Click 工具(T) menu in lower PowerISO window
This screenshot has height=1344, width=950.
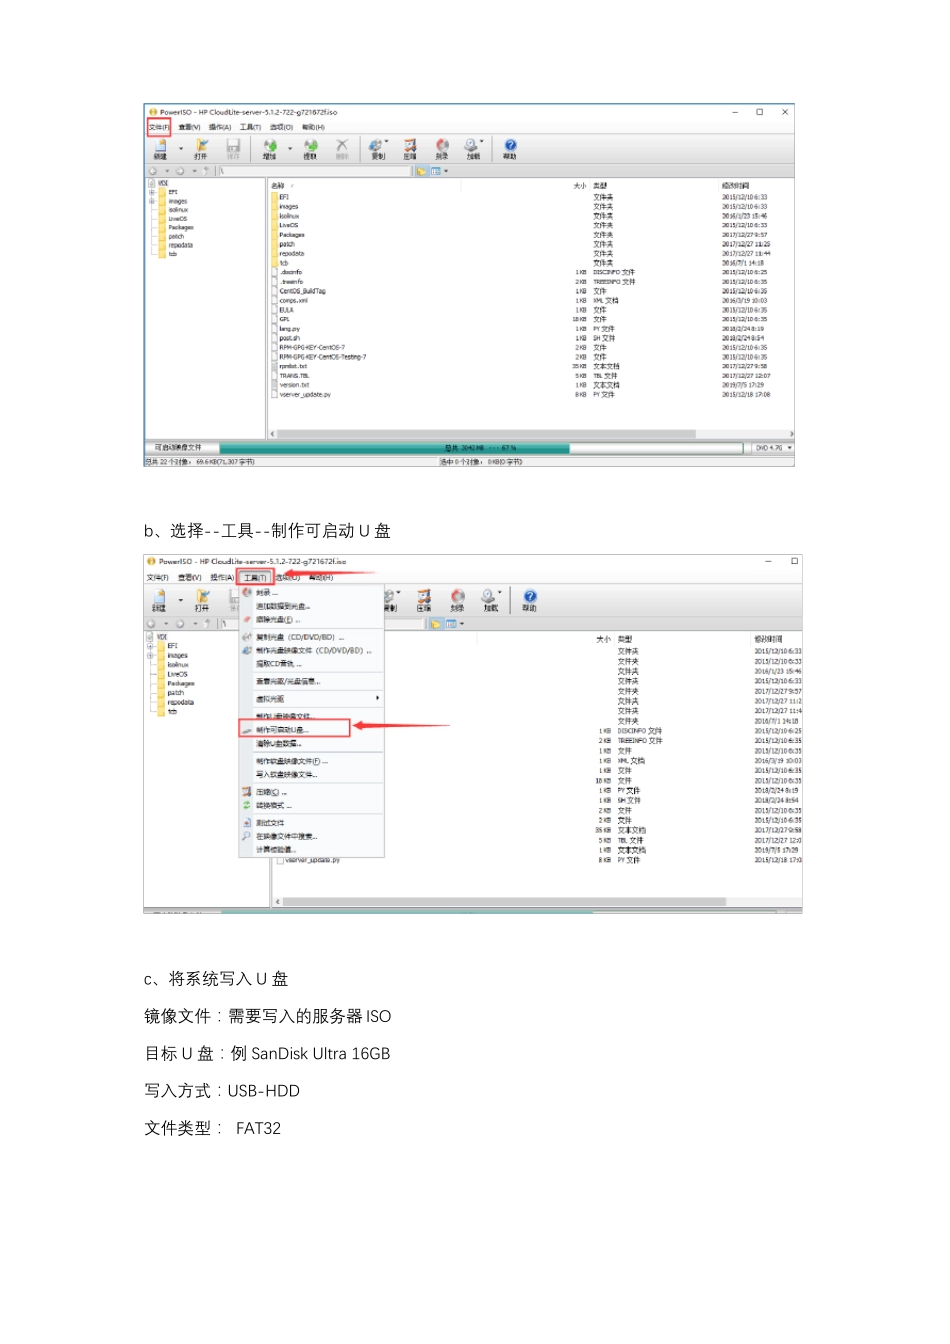pyautogui.click(x=255, y=577)
